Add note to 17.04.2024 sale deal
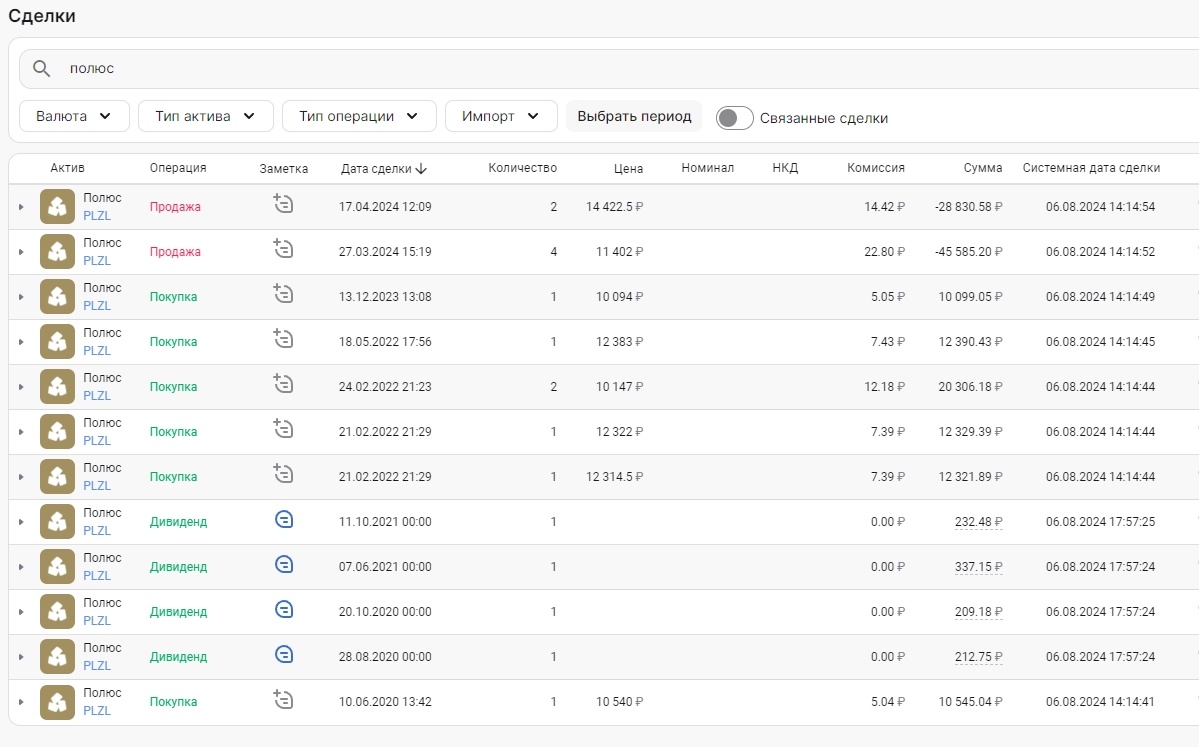The height and width of the screenshot is (747, 1199). pos(283,203)
